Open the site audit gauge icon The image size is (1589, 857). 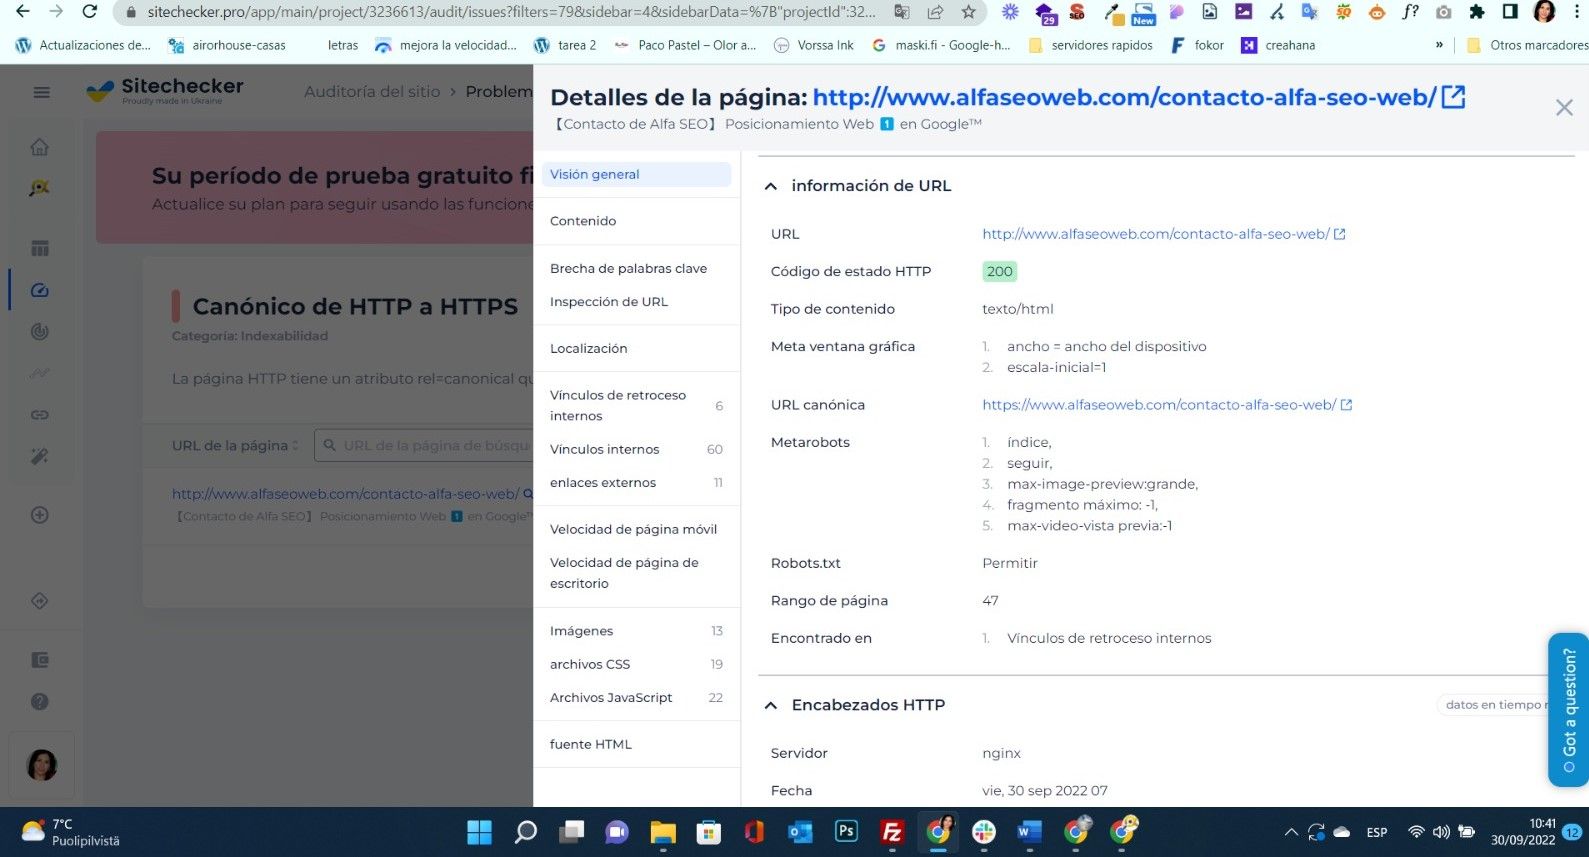click(40, 290)
